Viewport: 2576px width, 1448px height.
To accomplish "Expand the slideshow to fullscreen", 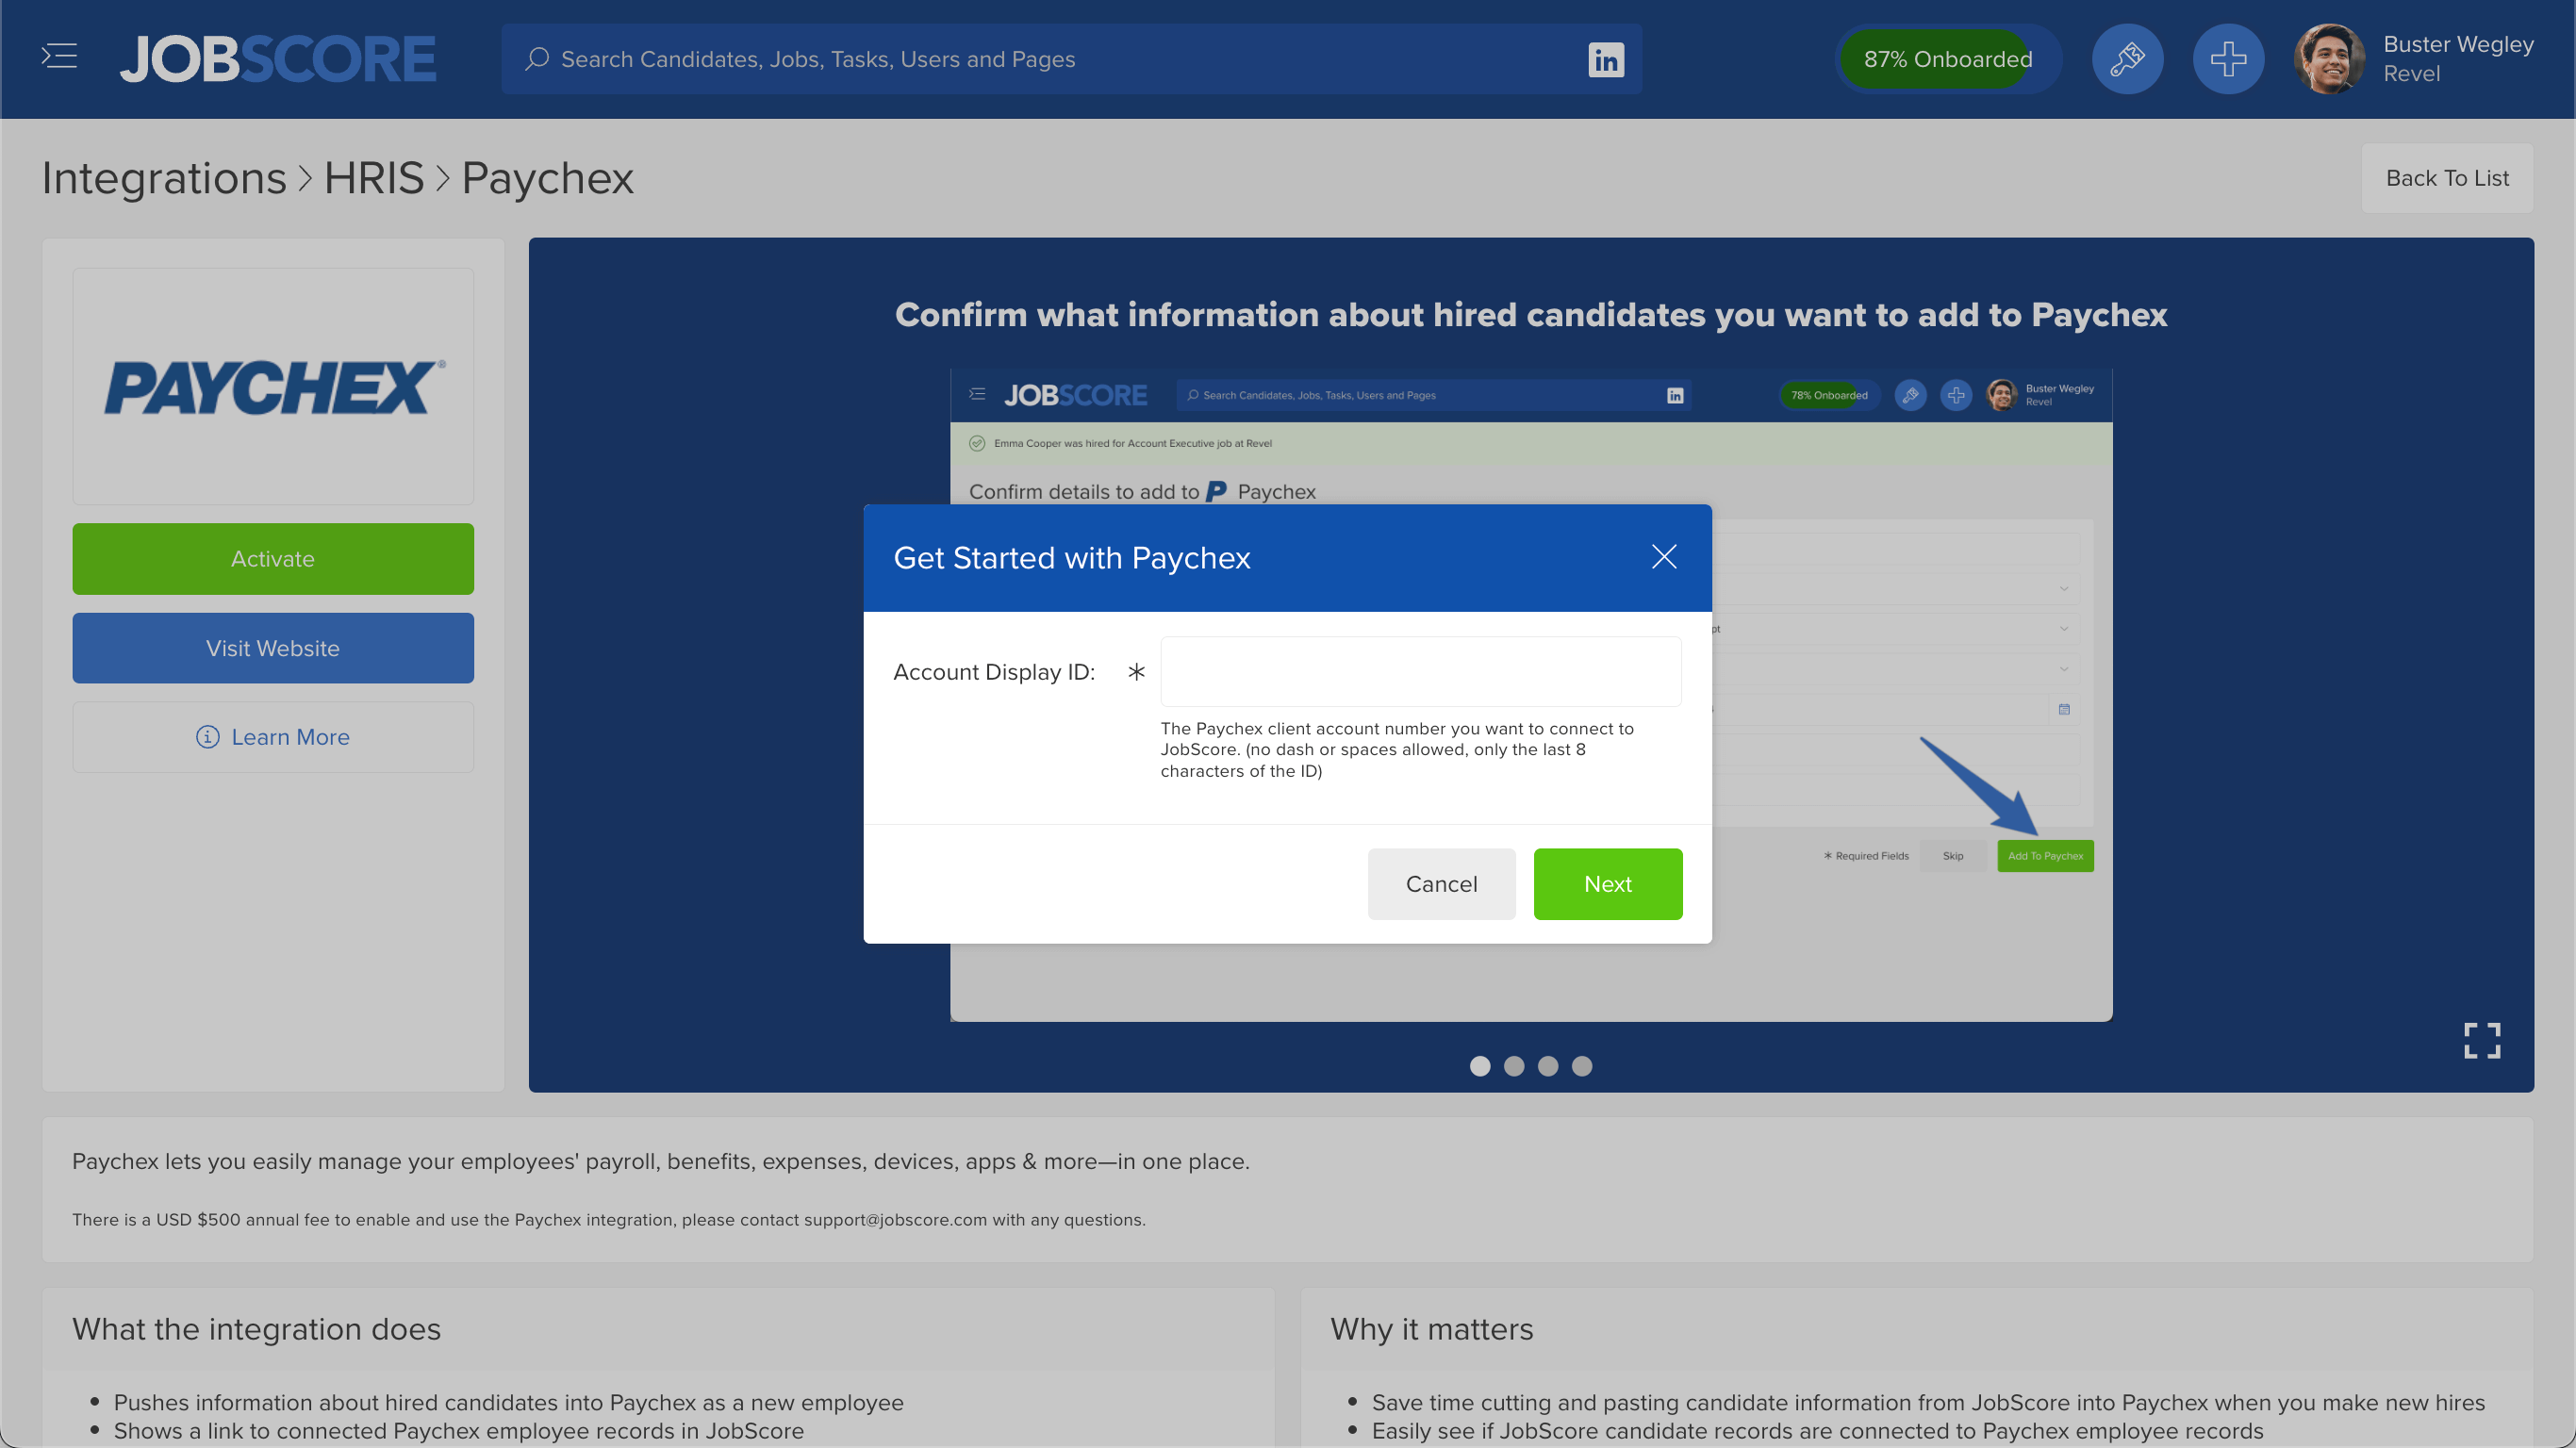I will tap(2481, 1040).
